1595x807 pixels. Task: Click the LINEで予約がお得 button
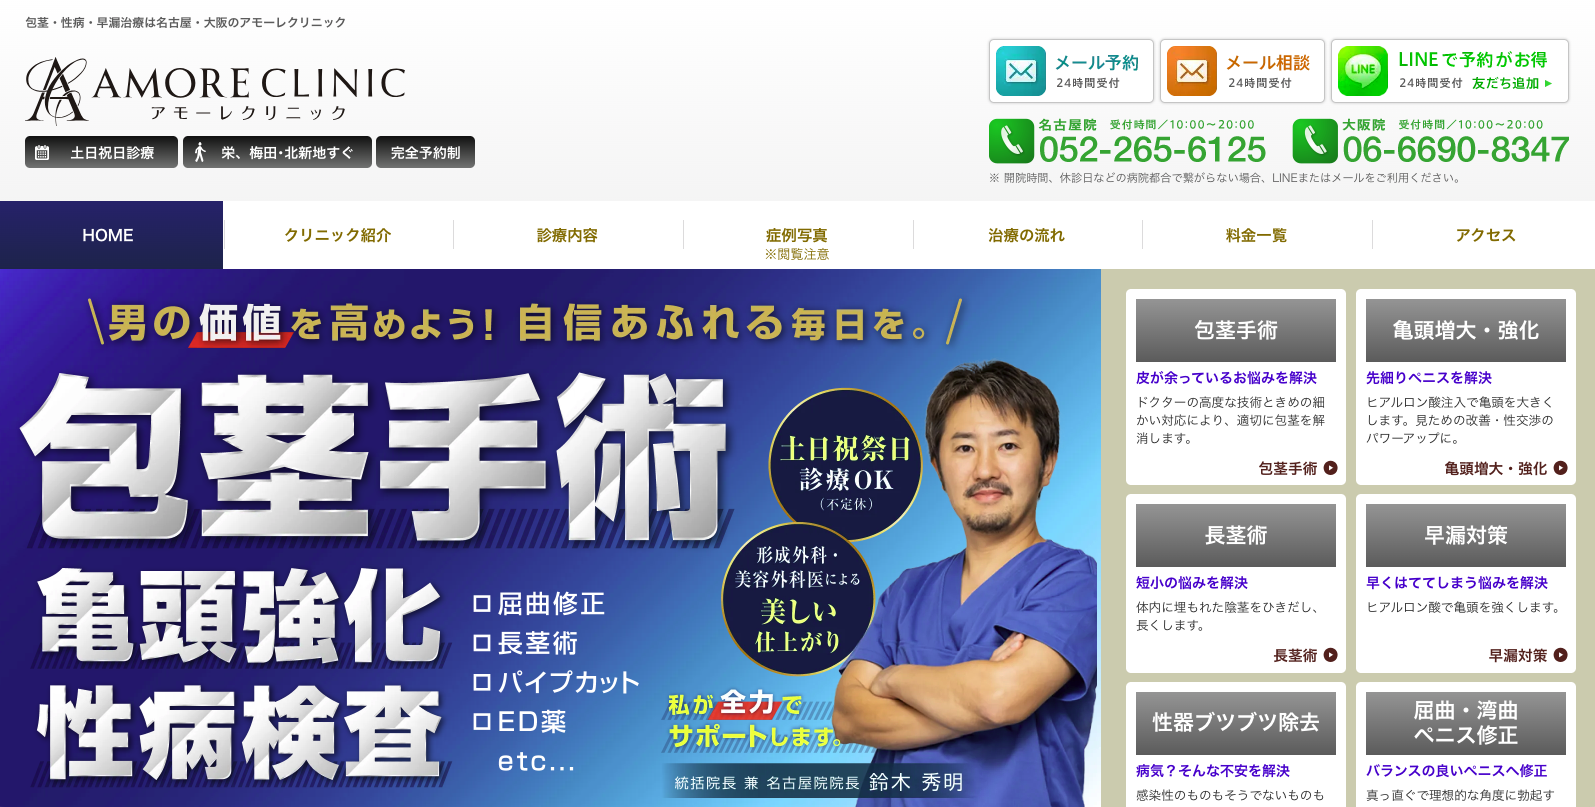coord(1450,71)
